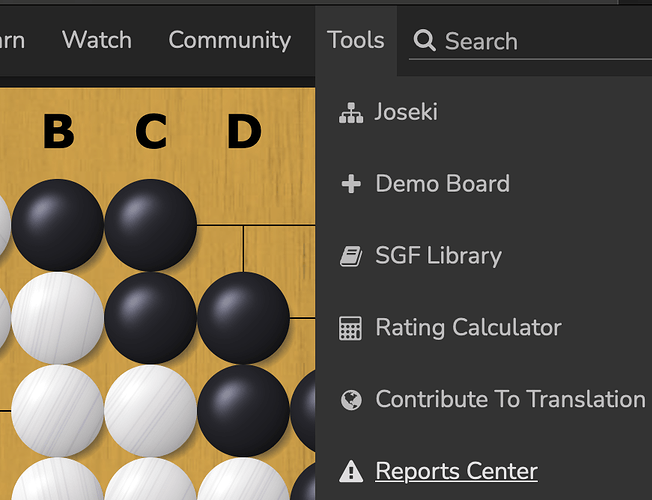The image size is (652, 500).
Task: Launch the Rating Calculator link
Action: (468, 328)
